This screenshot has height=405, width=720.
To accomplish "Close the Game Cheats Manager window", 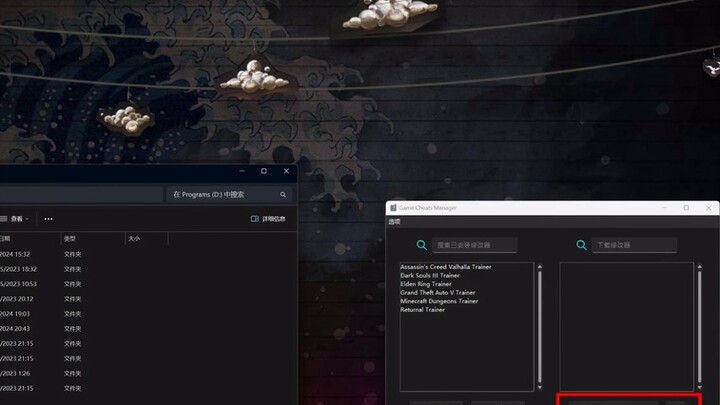I will [x=709, y=208].
